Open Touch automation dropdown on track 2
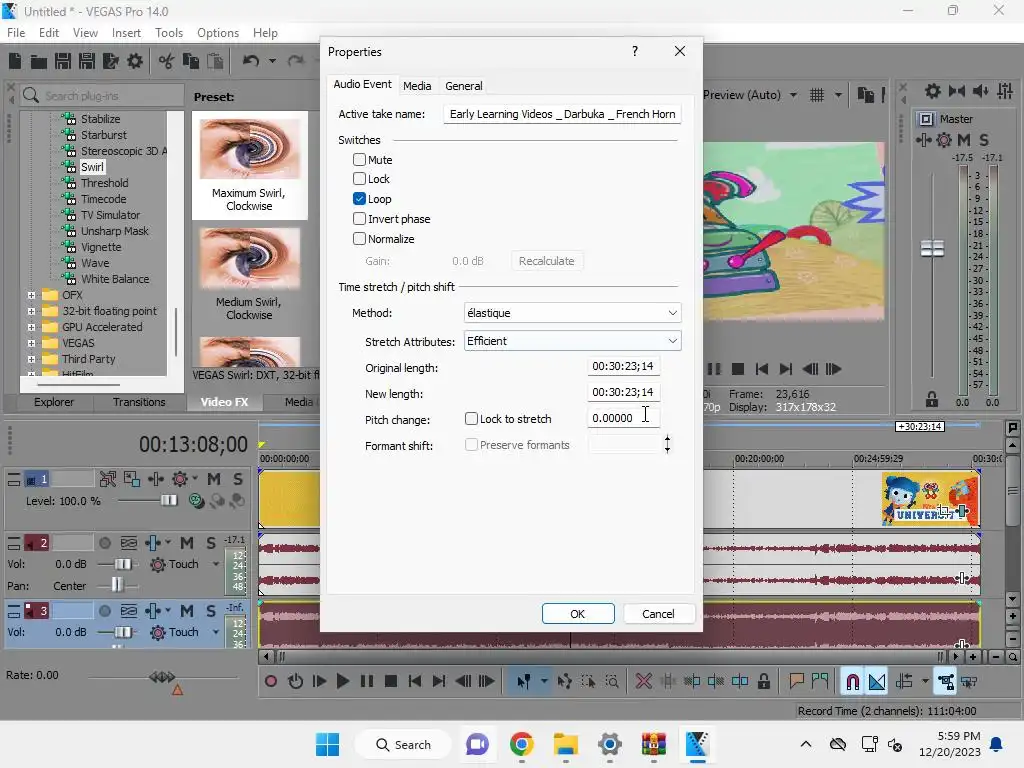Screen dimensions: 1024x768 click(216, 564)
